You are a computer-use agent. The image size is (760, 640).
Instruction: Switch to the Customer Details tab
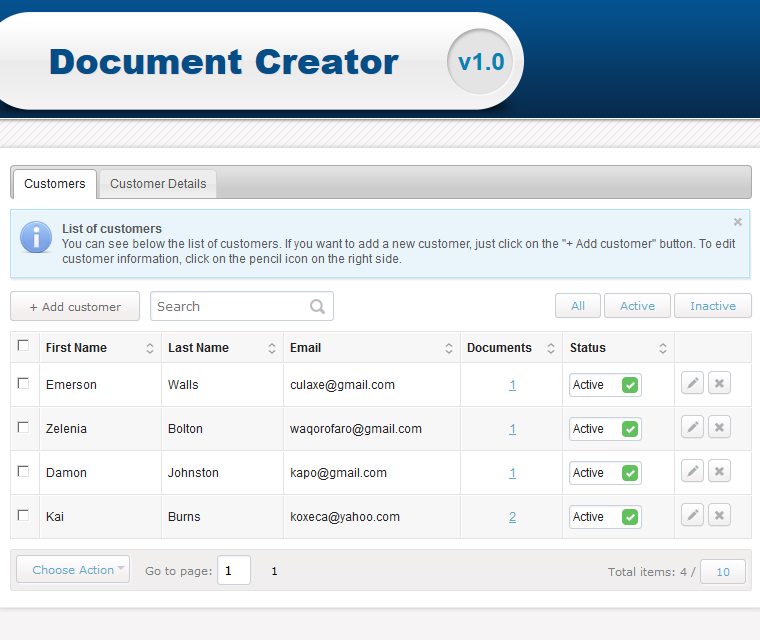click(x=158, y=184)
